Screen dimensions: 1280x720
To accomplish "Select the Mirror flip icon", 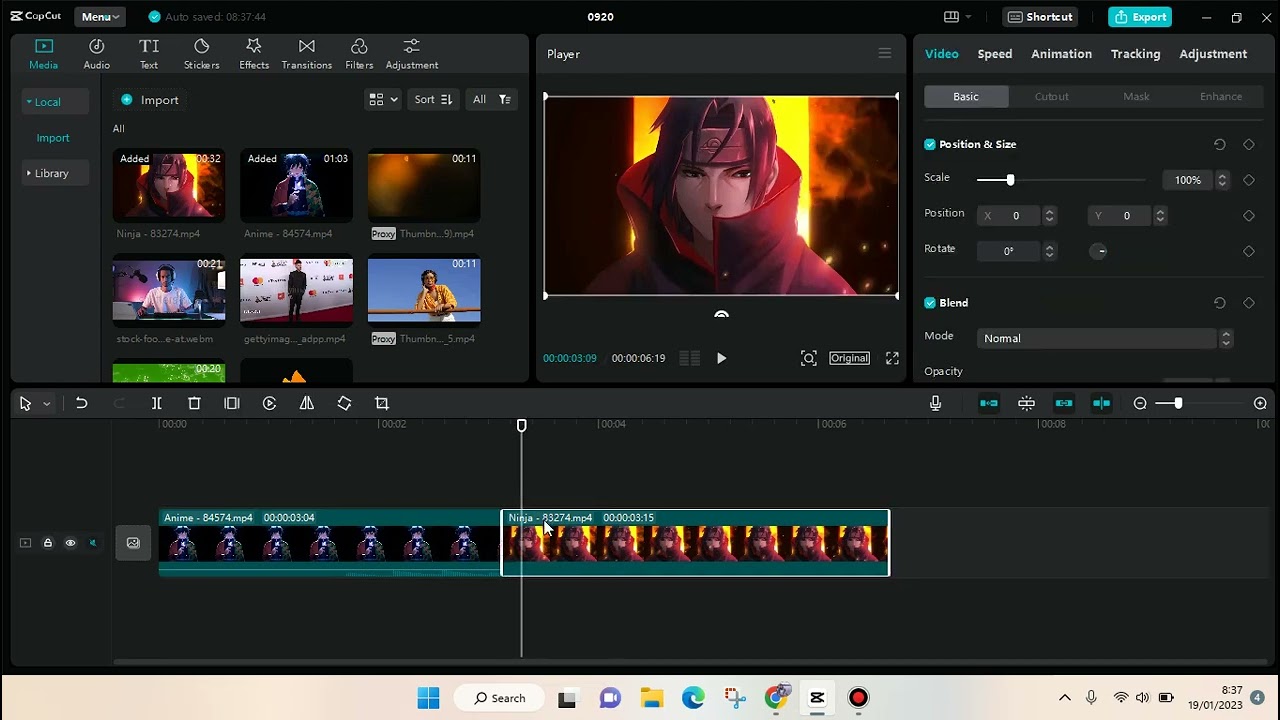I will pyautogui.click(x=307, y=403).
